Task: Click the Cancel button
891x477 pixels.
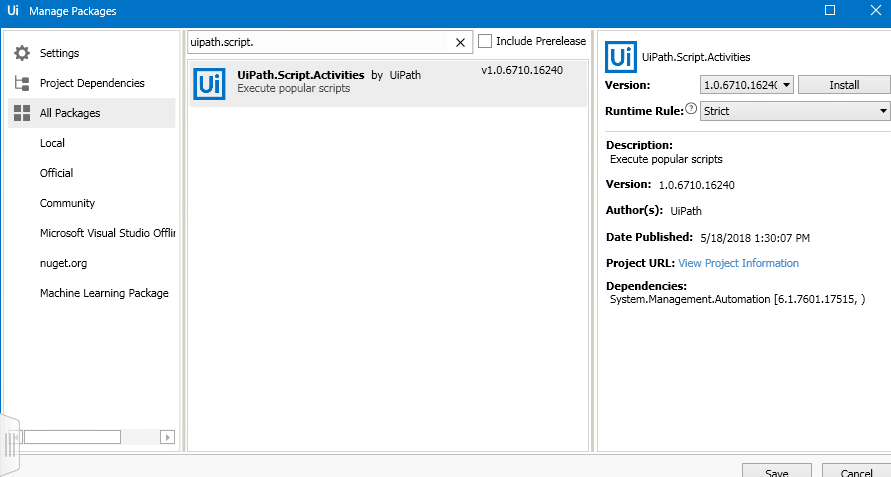Action: click(856, 471)
